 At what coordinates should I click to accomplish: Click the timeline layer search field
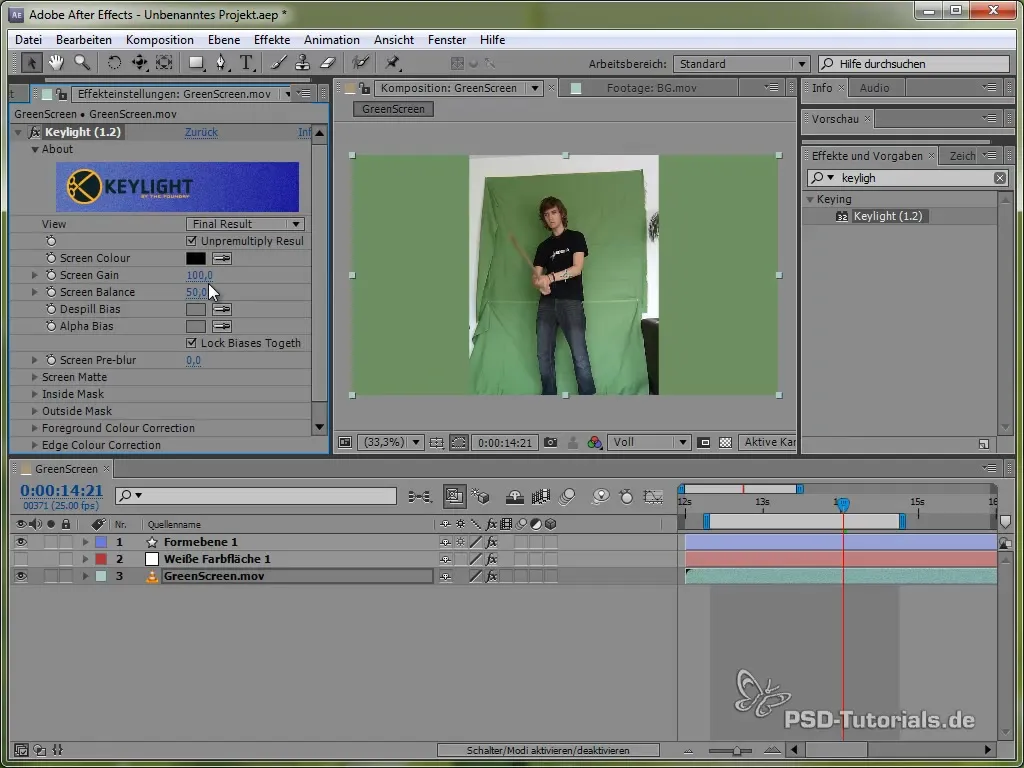[255, 496]
